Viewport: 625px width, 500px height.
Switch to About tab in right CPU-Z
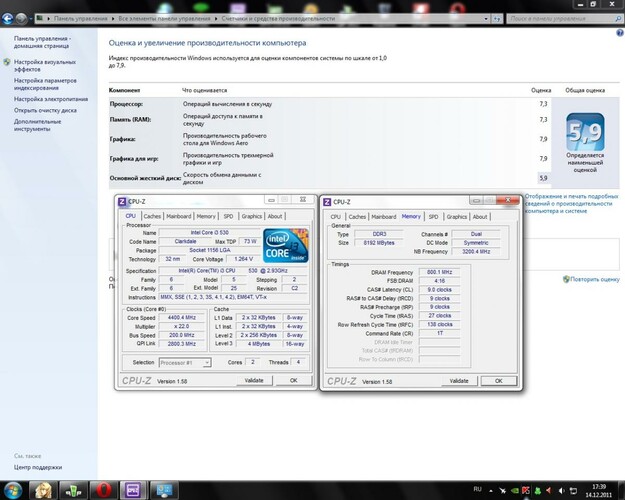pos(480,217)
